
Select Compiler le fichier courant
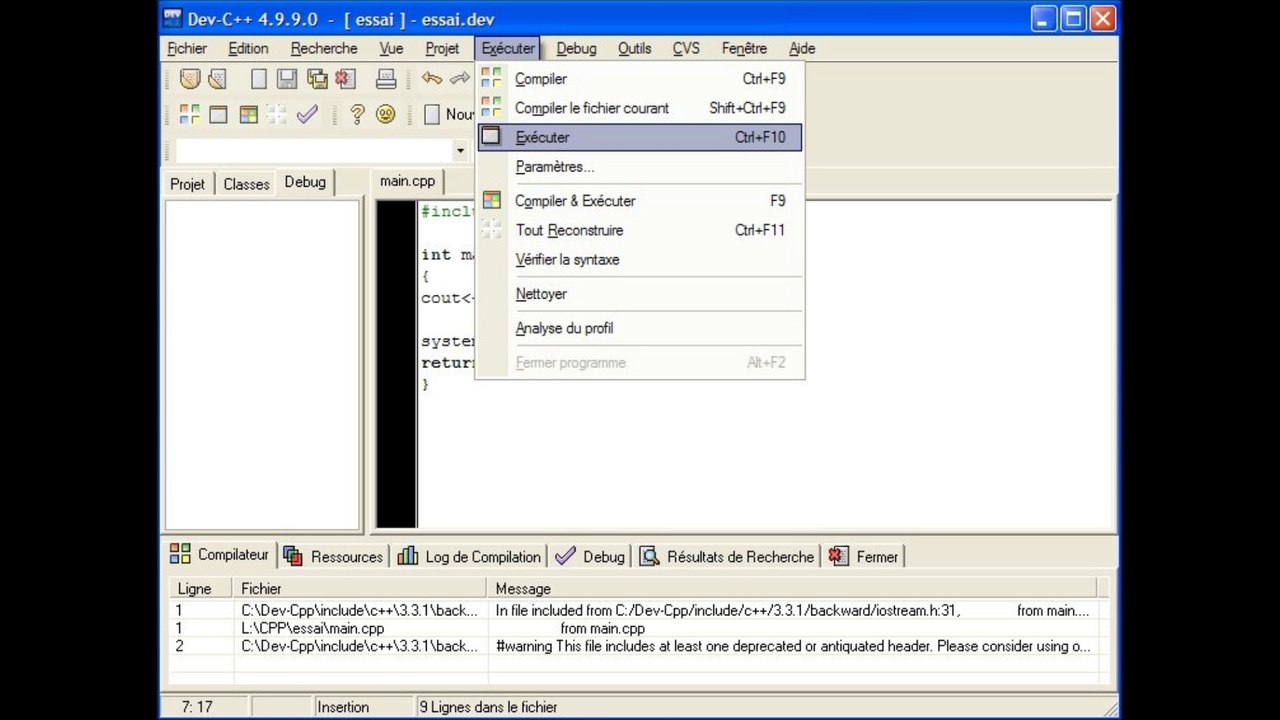640,107
